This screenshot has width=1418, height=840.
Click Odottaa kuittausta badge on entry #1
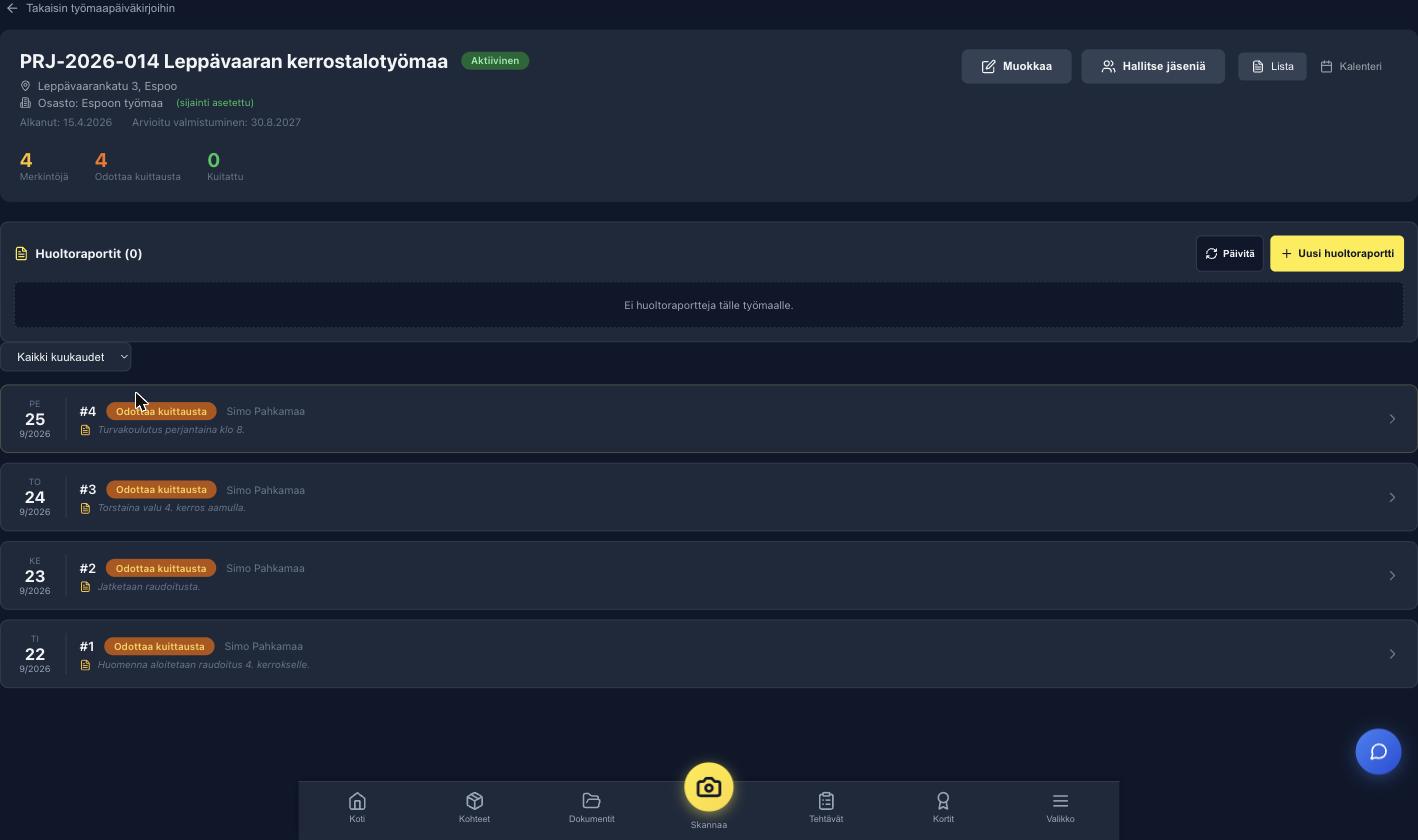(159, 646)
